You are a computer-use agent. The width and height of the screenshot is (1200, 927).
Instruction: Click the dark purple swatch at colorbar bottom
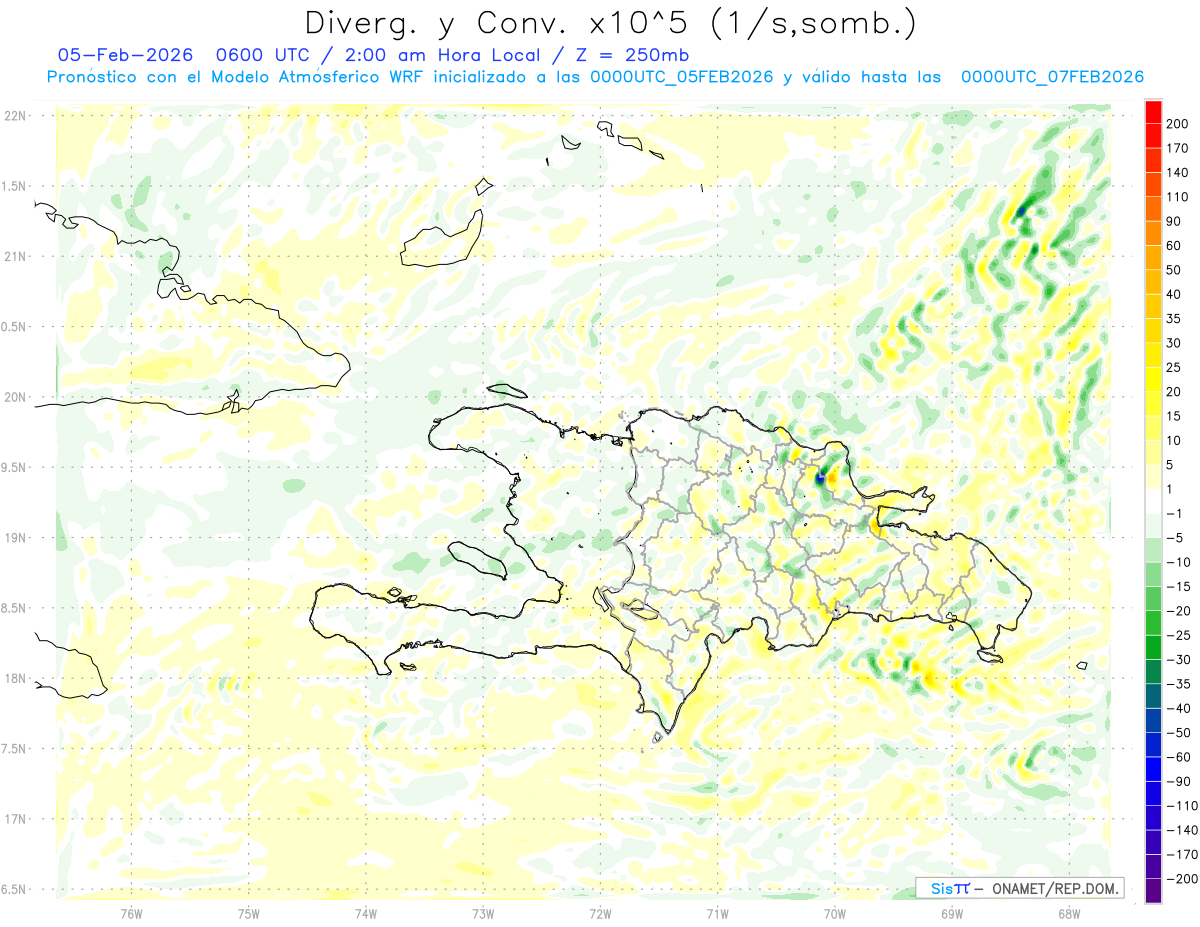[1153, 890]
